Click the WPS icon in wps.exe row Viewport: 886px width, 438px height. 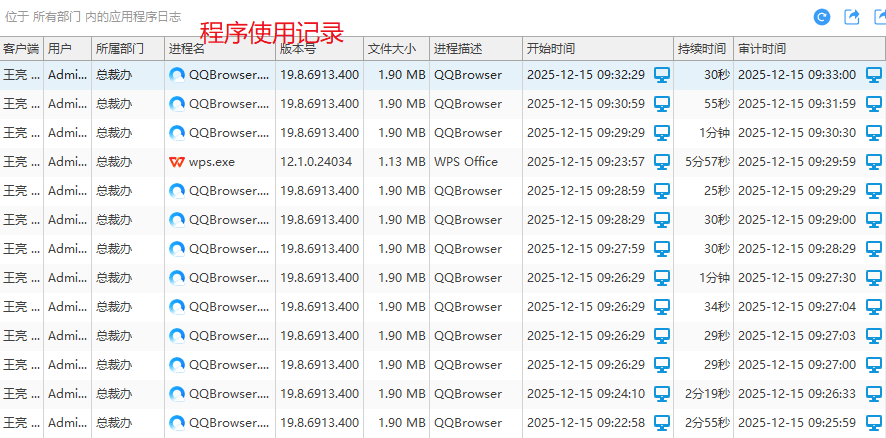177,162
